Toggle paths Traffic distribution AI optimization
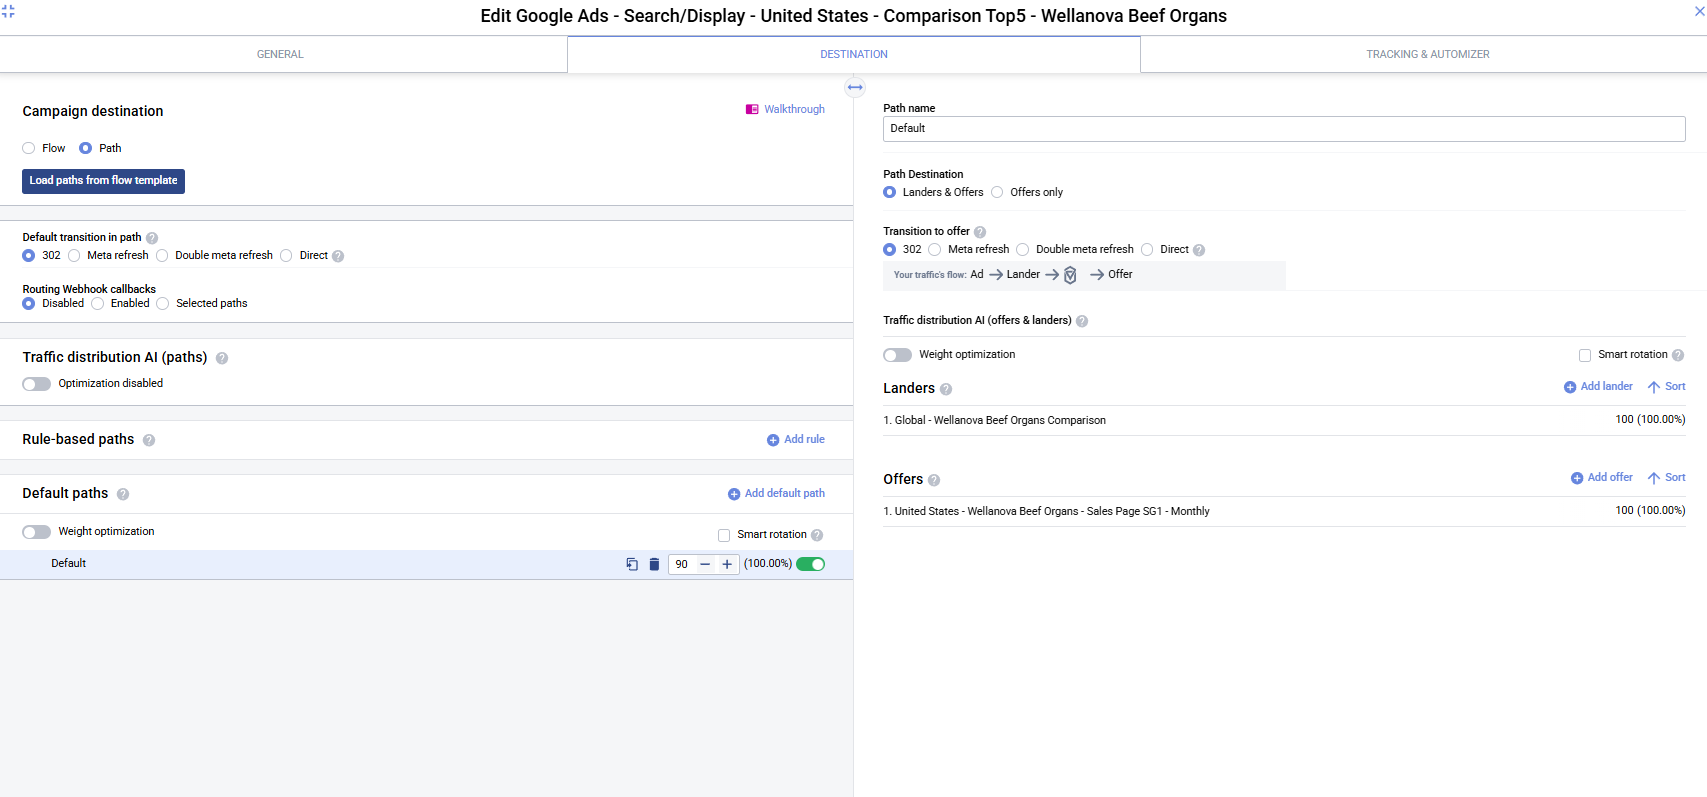 click(x=37, y=384)
